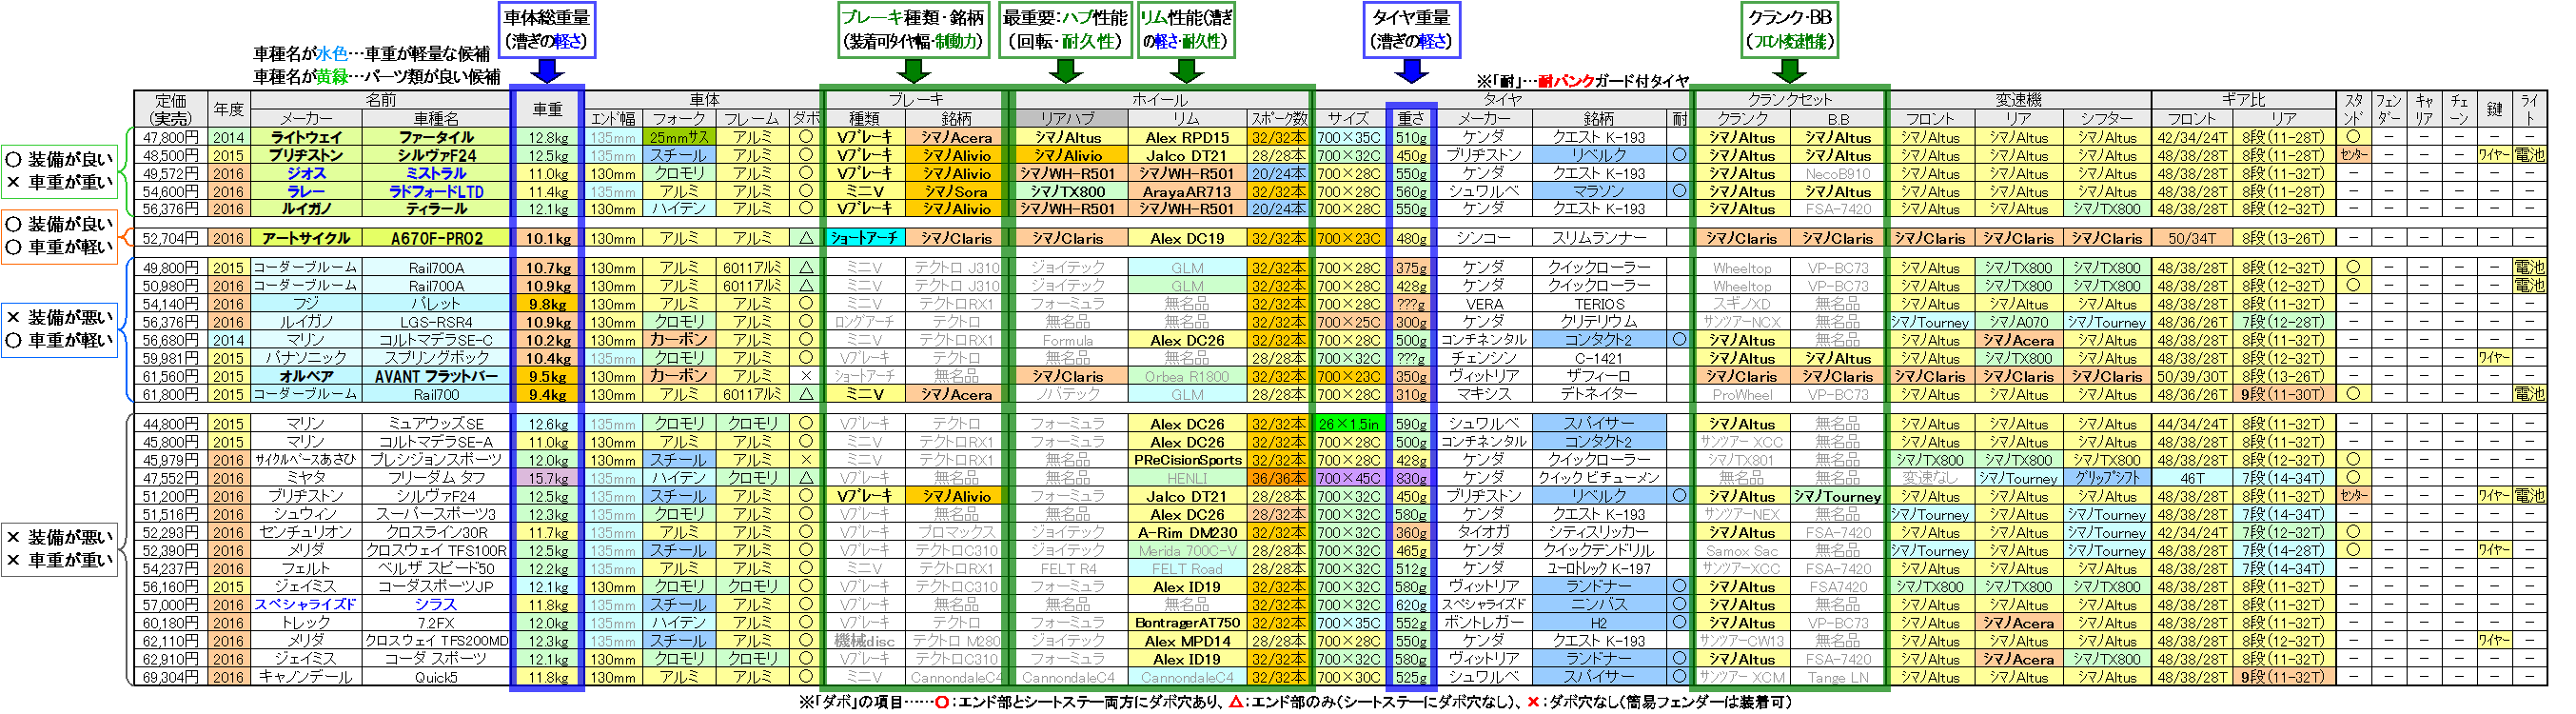Select the rim cell ArayaAR713

tap(1187, 191)
